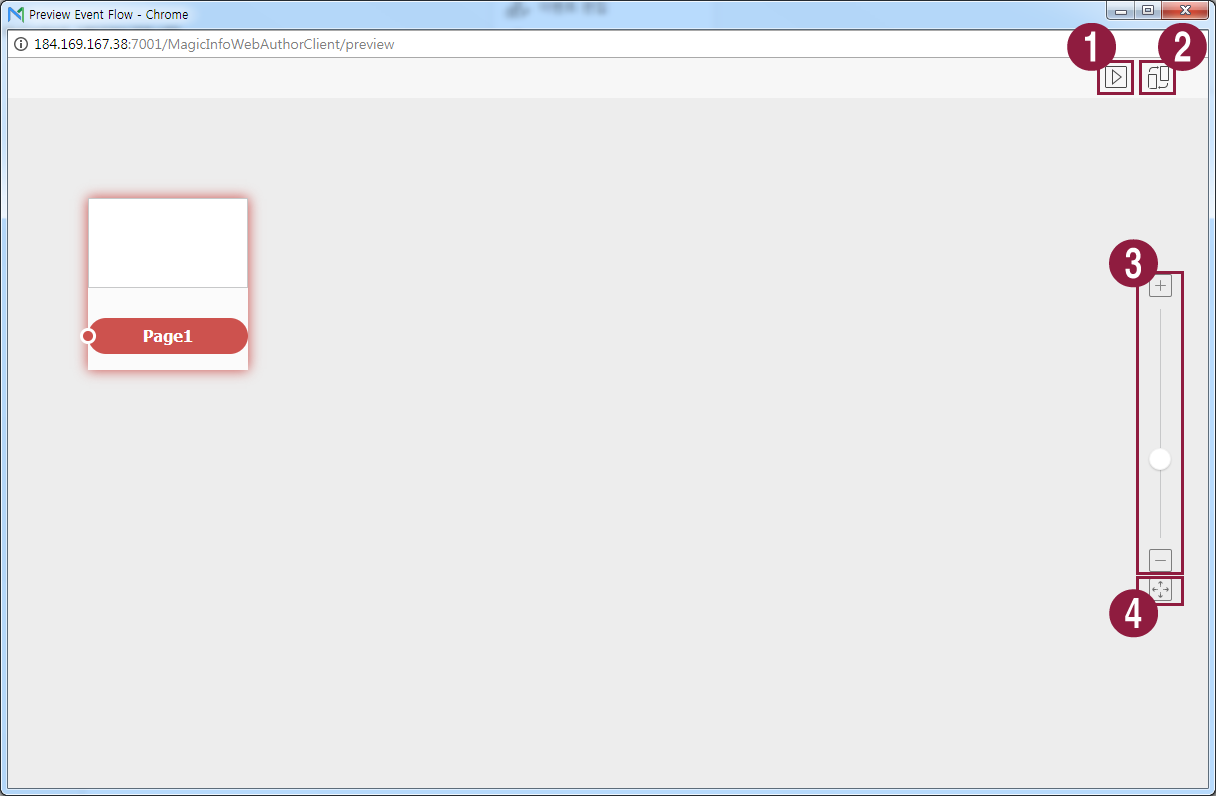Click the fit-to-screen arrows icon

click(x=1160, y=590)
